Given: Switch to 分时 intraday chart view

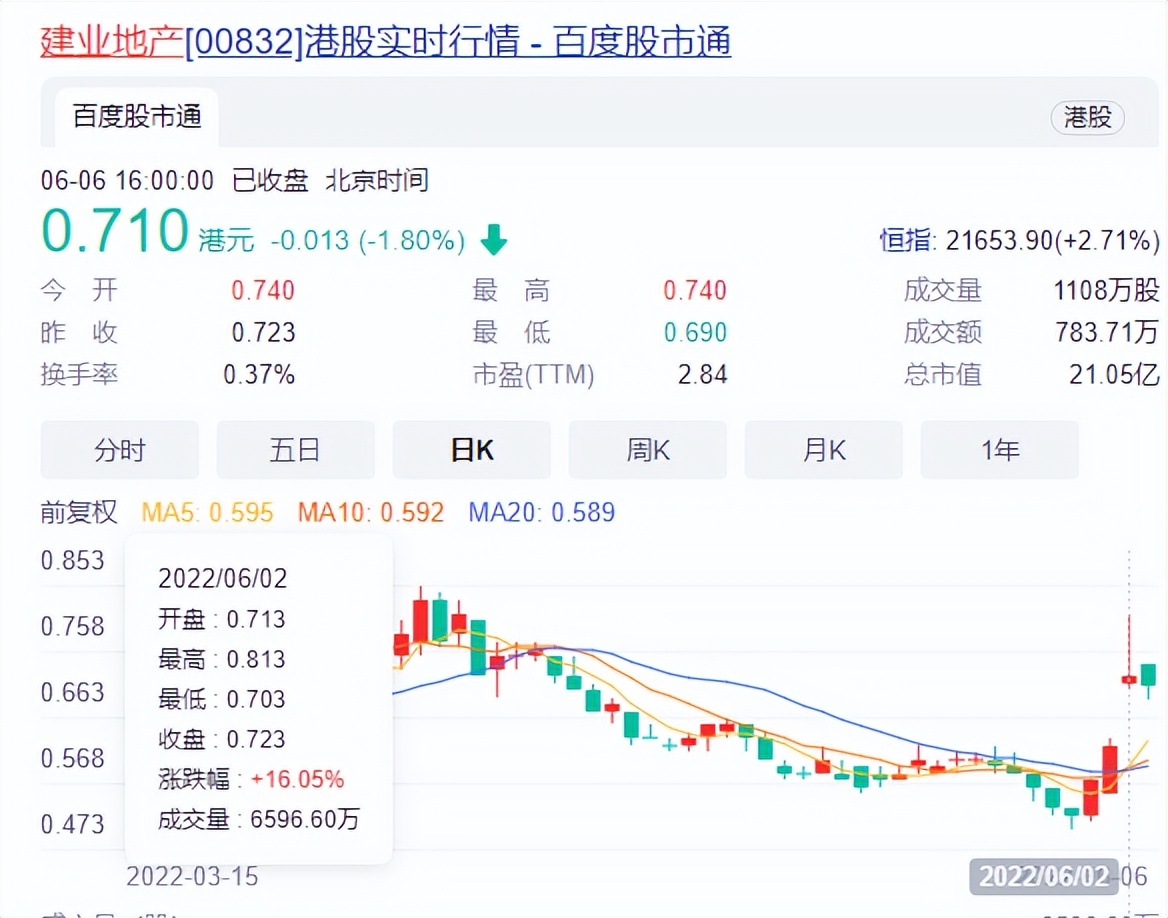Looking at the screenshot, I should tap(119, 450).
